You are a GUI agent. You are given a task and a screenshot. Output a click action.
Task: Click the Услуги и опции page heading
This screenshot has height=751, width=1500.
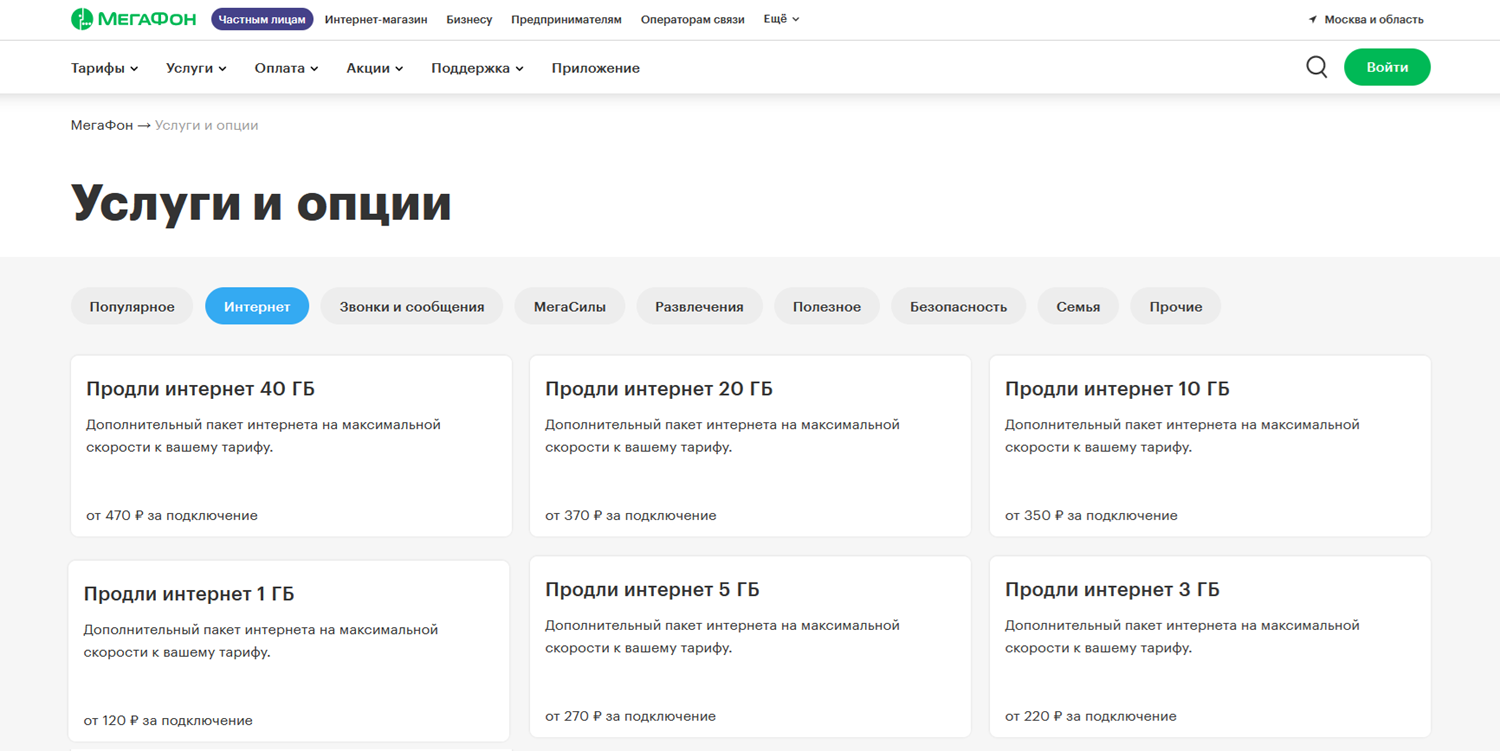pyautogui.click(x=261, y=202)
